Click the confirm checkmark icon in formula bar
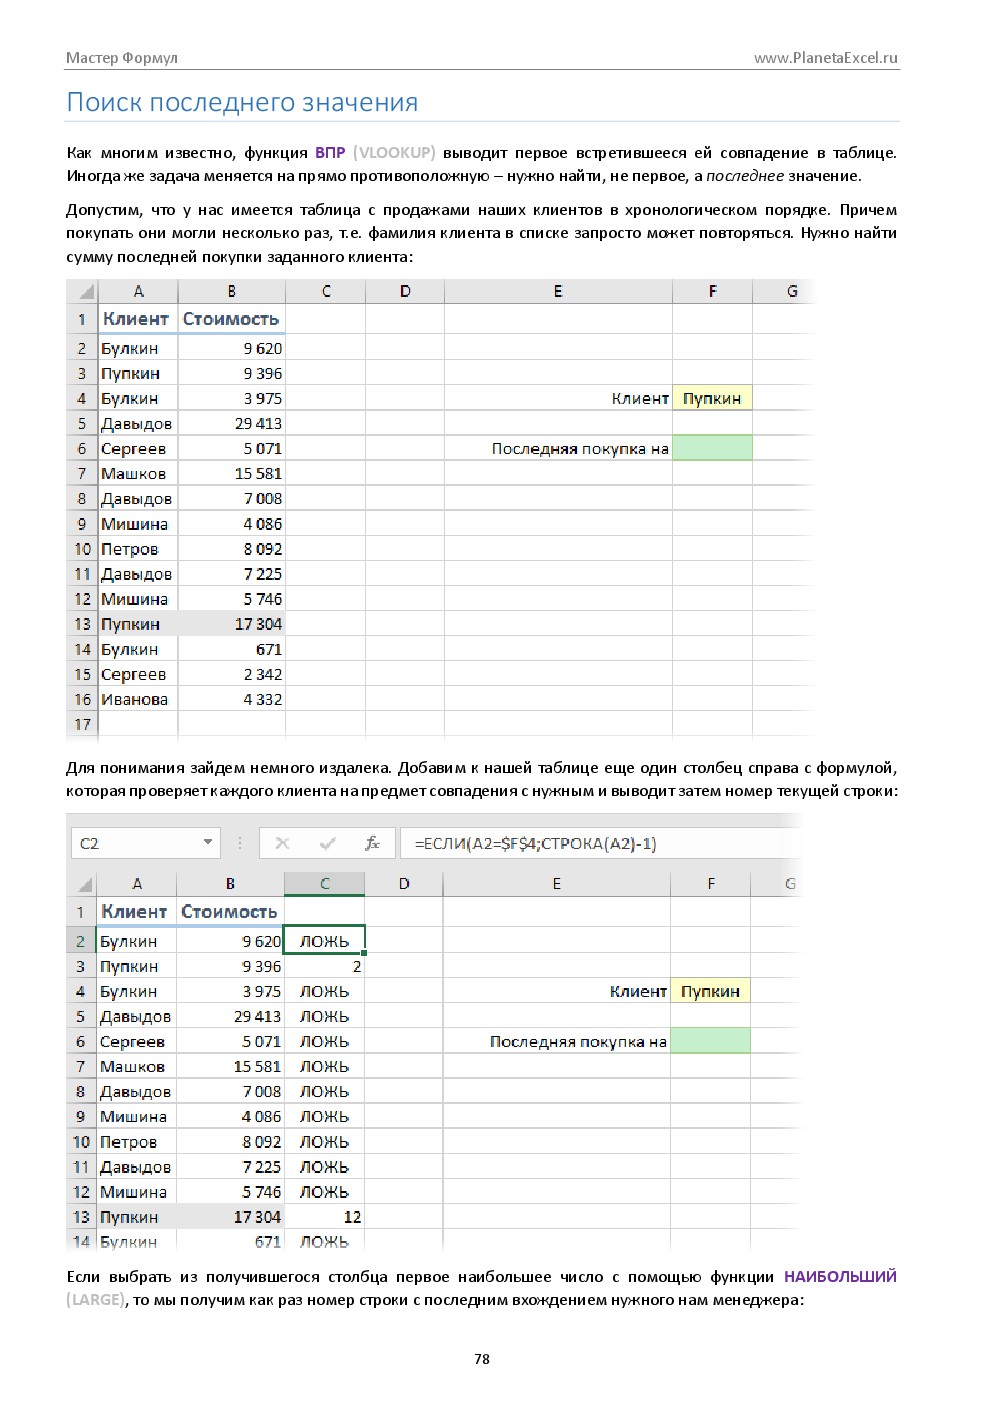The width and height of the screenshot is (992, 1403). point(327,843)
